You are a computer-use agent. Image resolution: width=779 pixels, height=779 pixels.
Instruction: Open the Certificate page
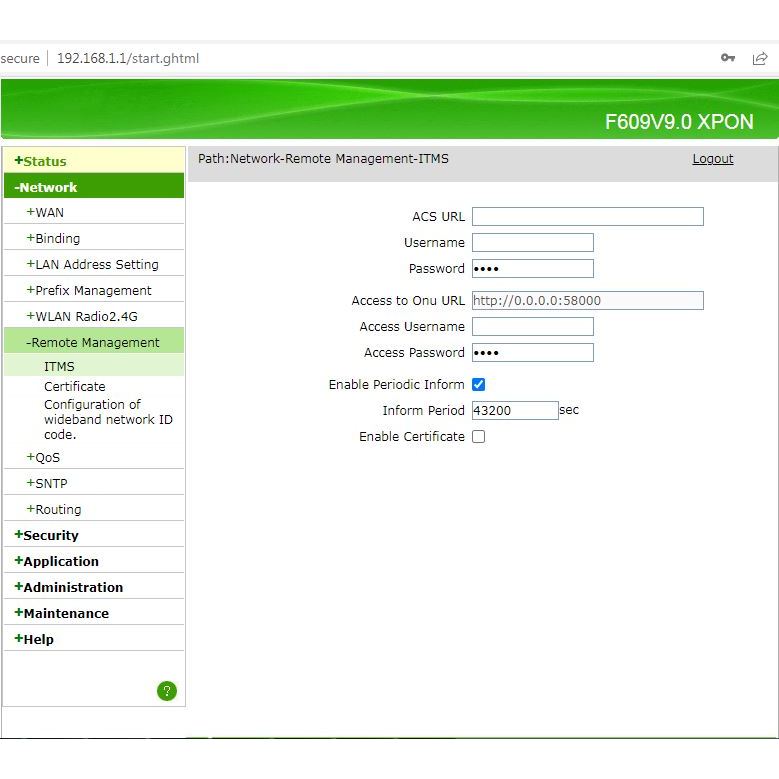point(74,386)
